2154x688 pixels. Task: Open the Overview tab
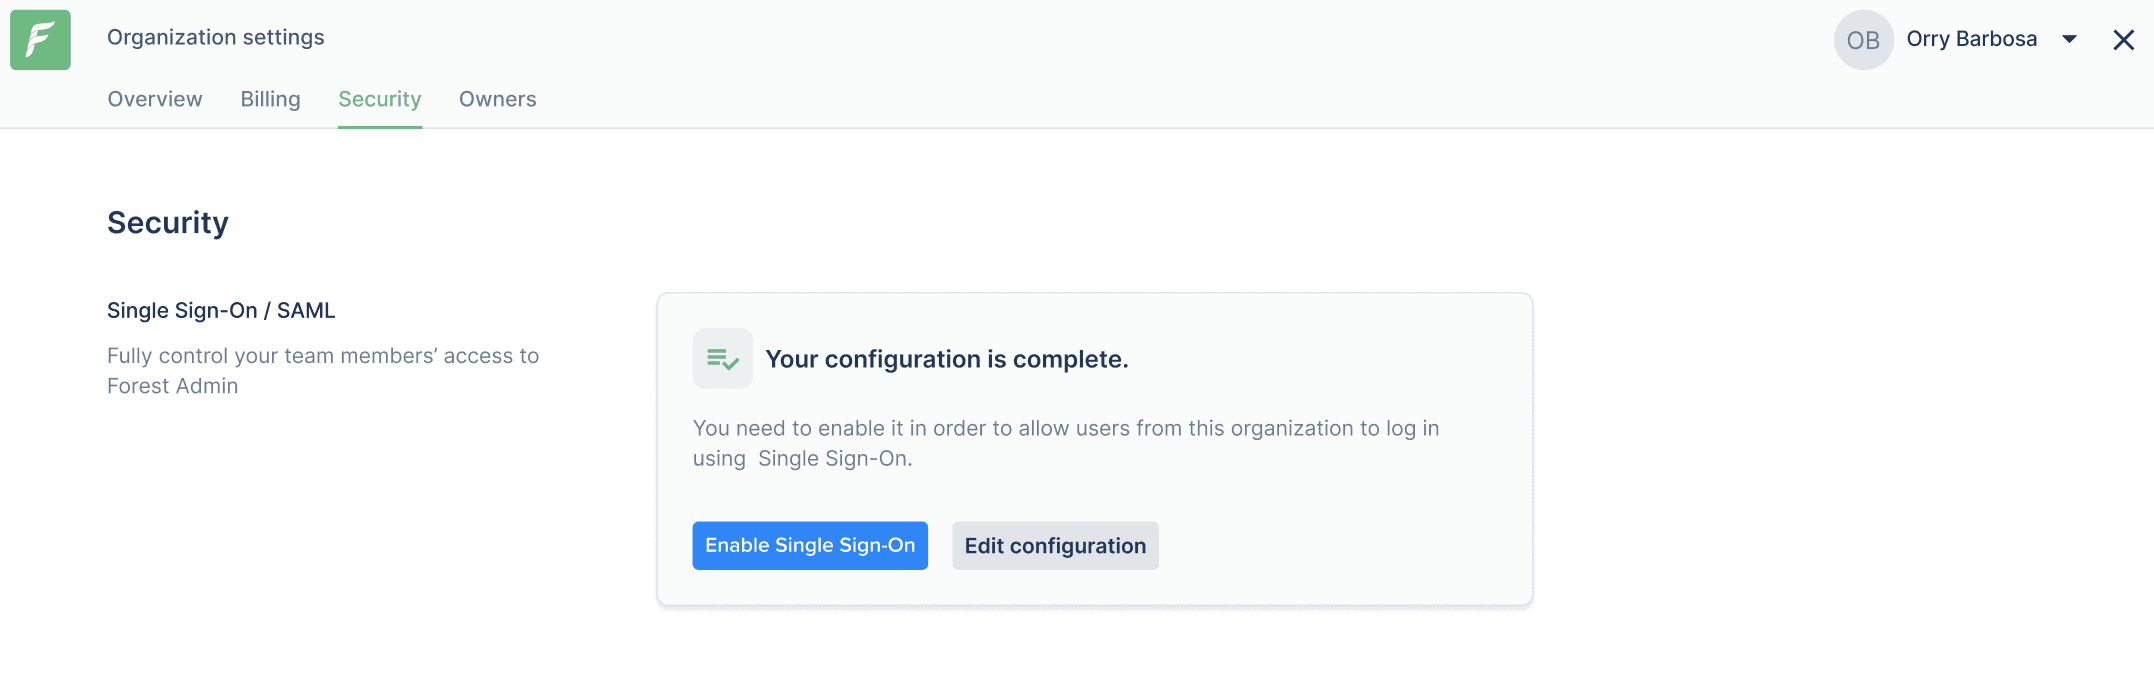155,99
